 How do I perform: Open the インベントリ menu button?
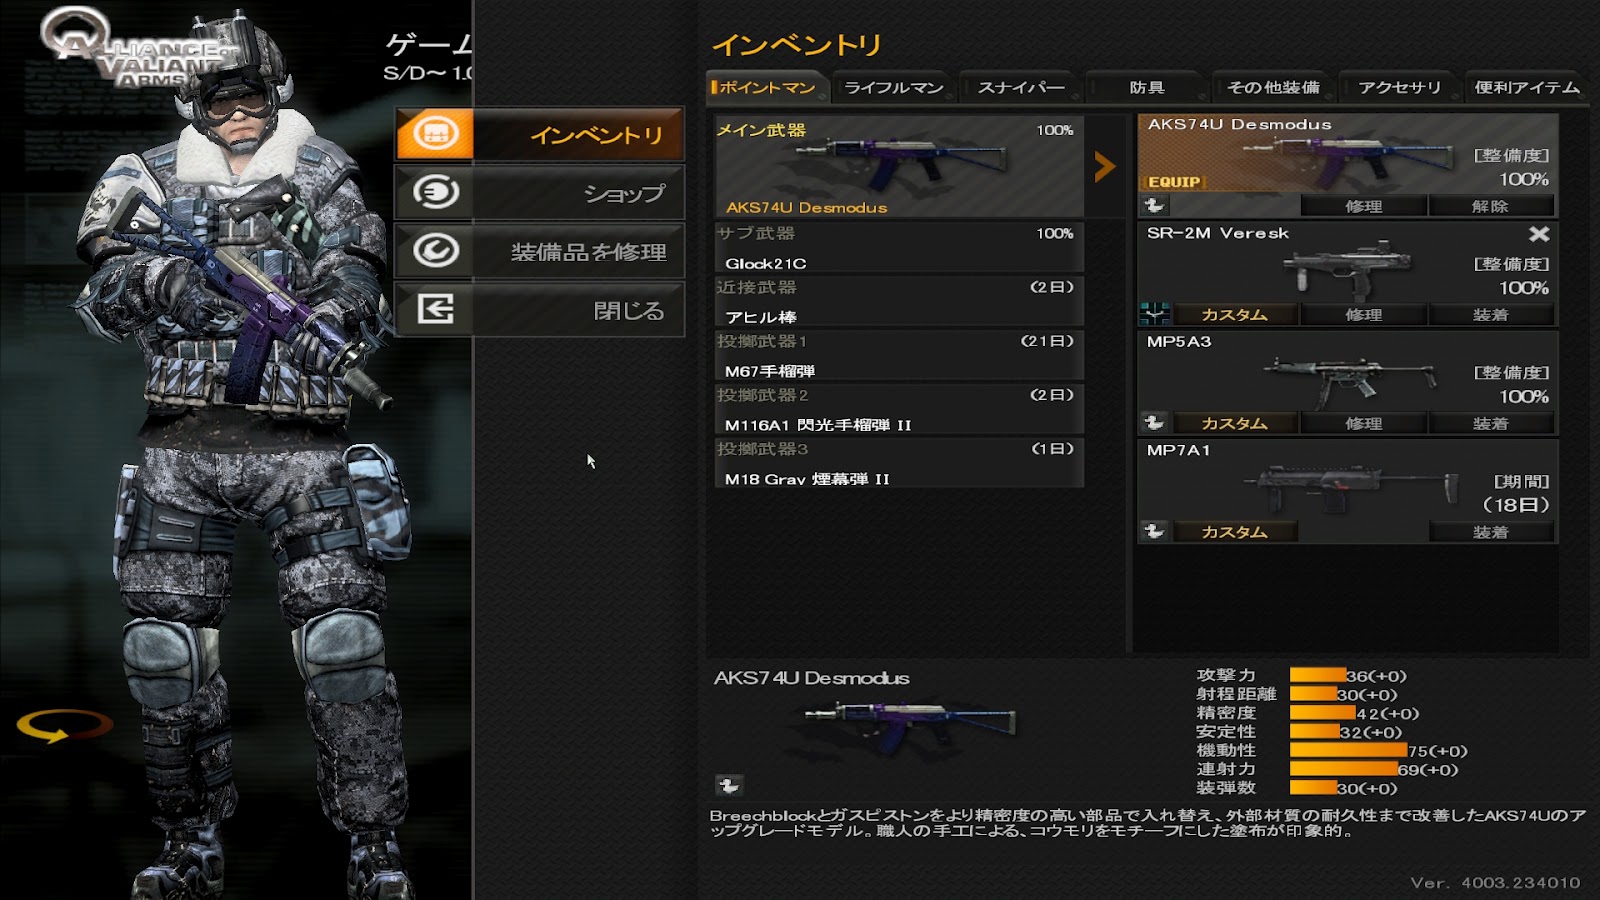point(540,134)
